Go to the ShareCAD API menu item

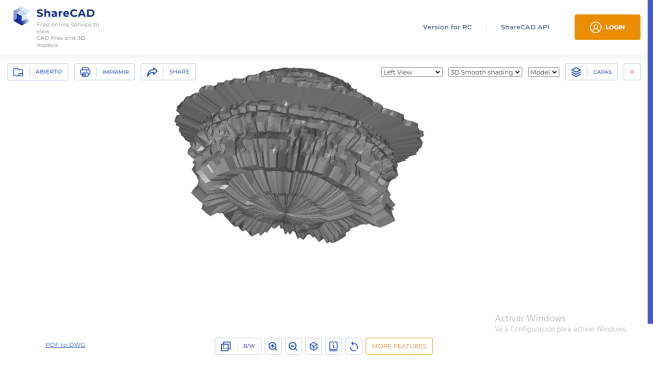[525, 27]
